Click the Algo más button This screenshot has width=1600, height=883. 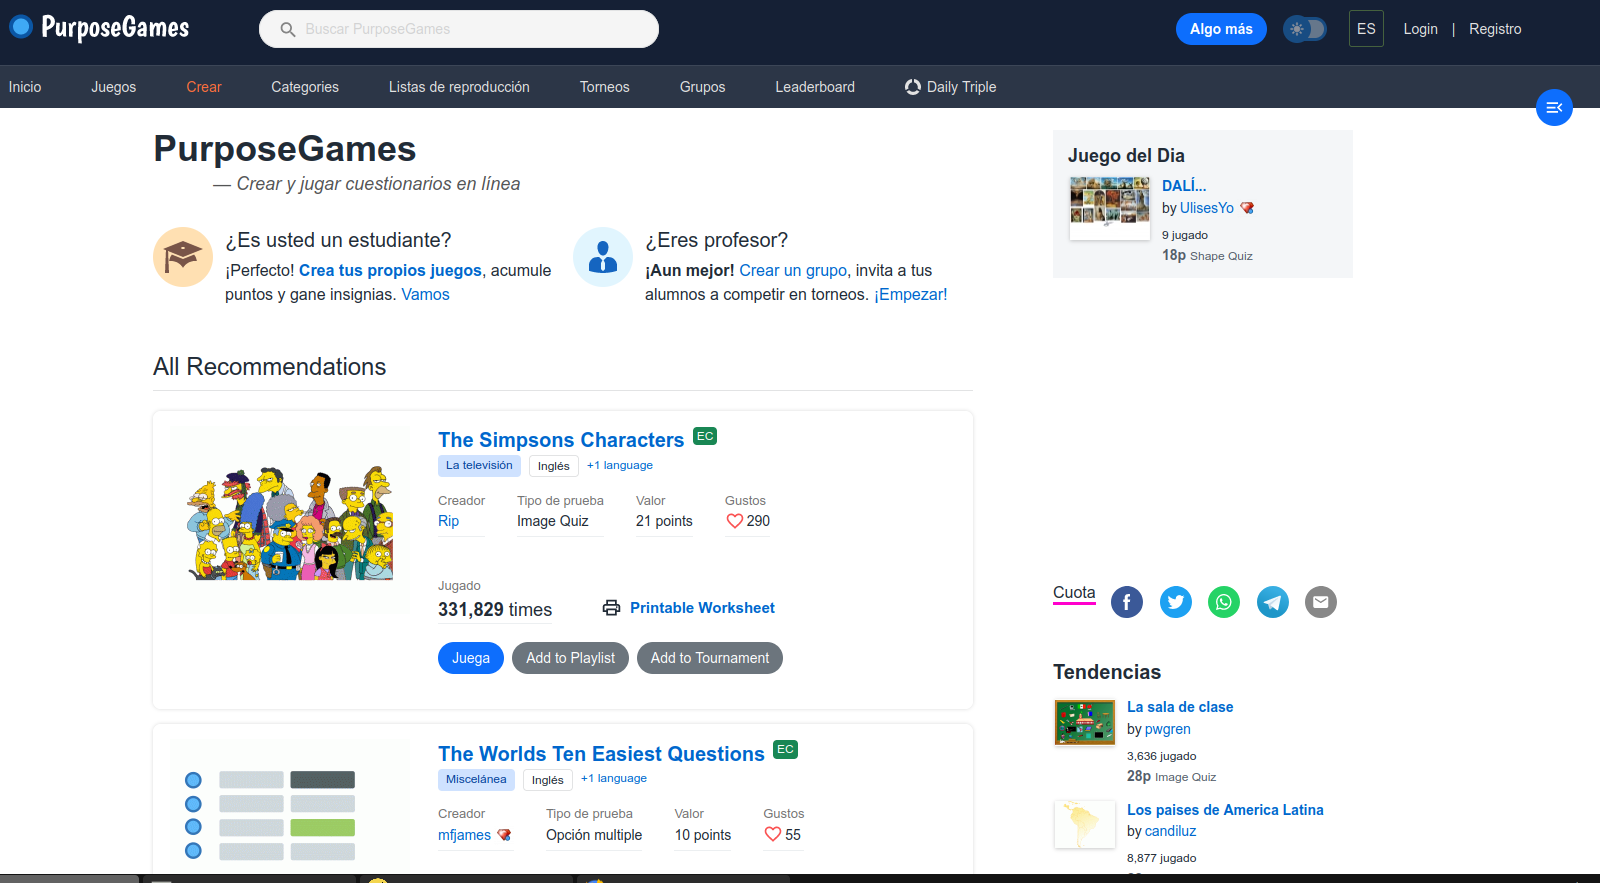[x=1221, y=29]
